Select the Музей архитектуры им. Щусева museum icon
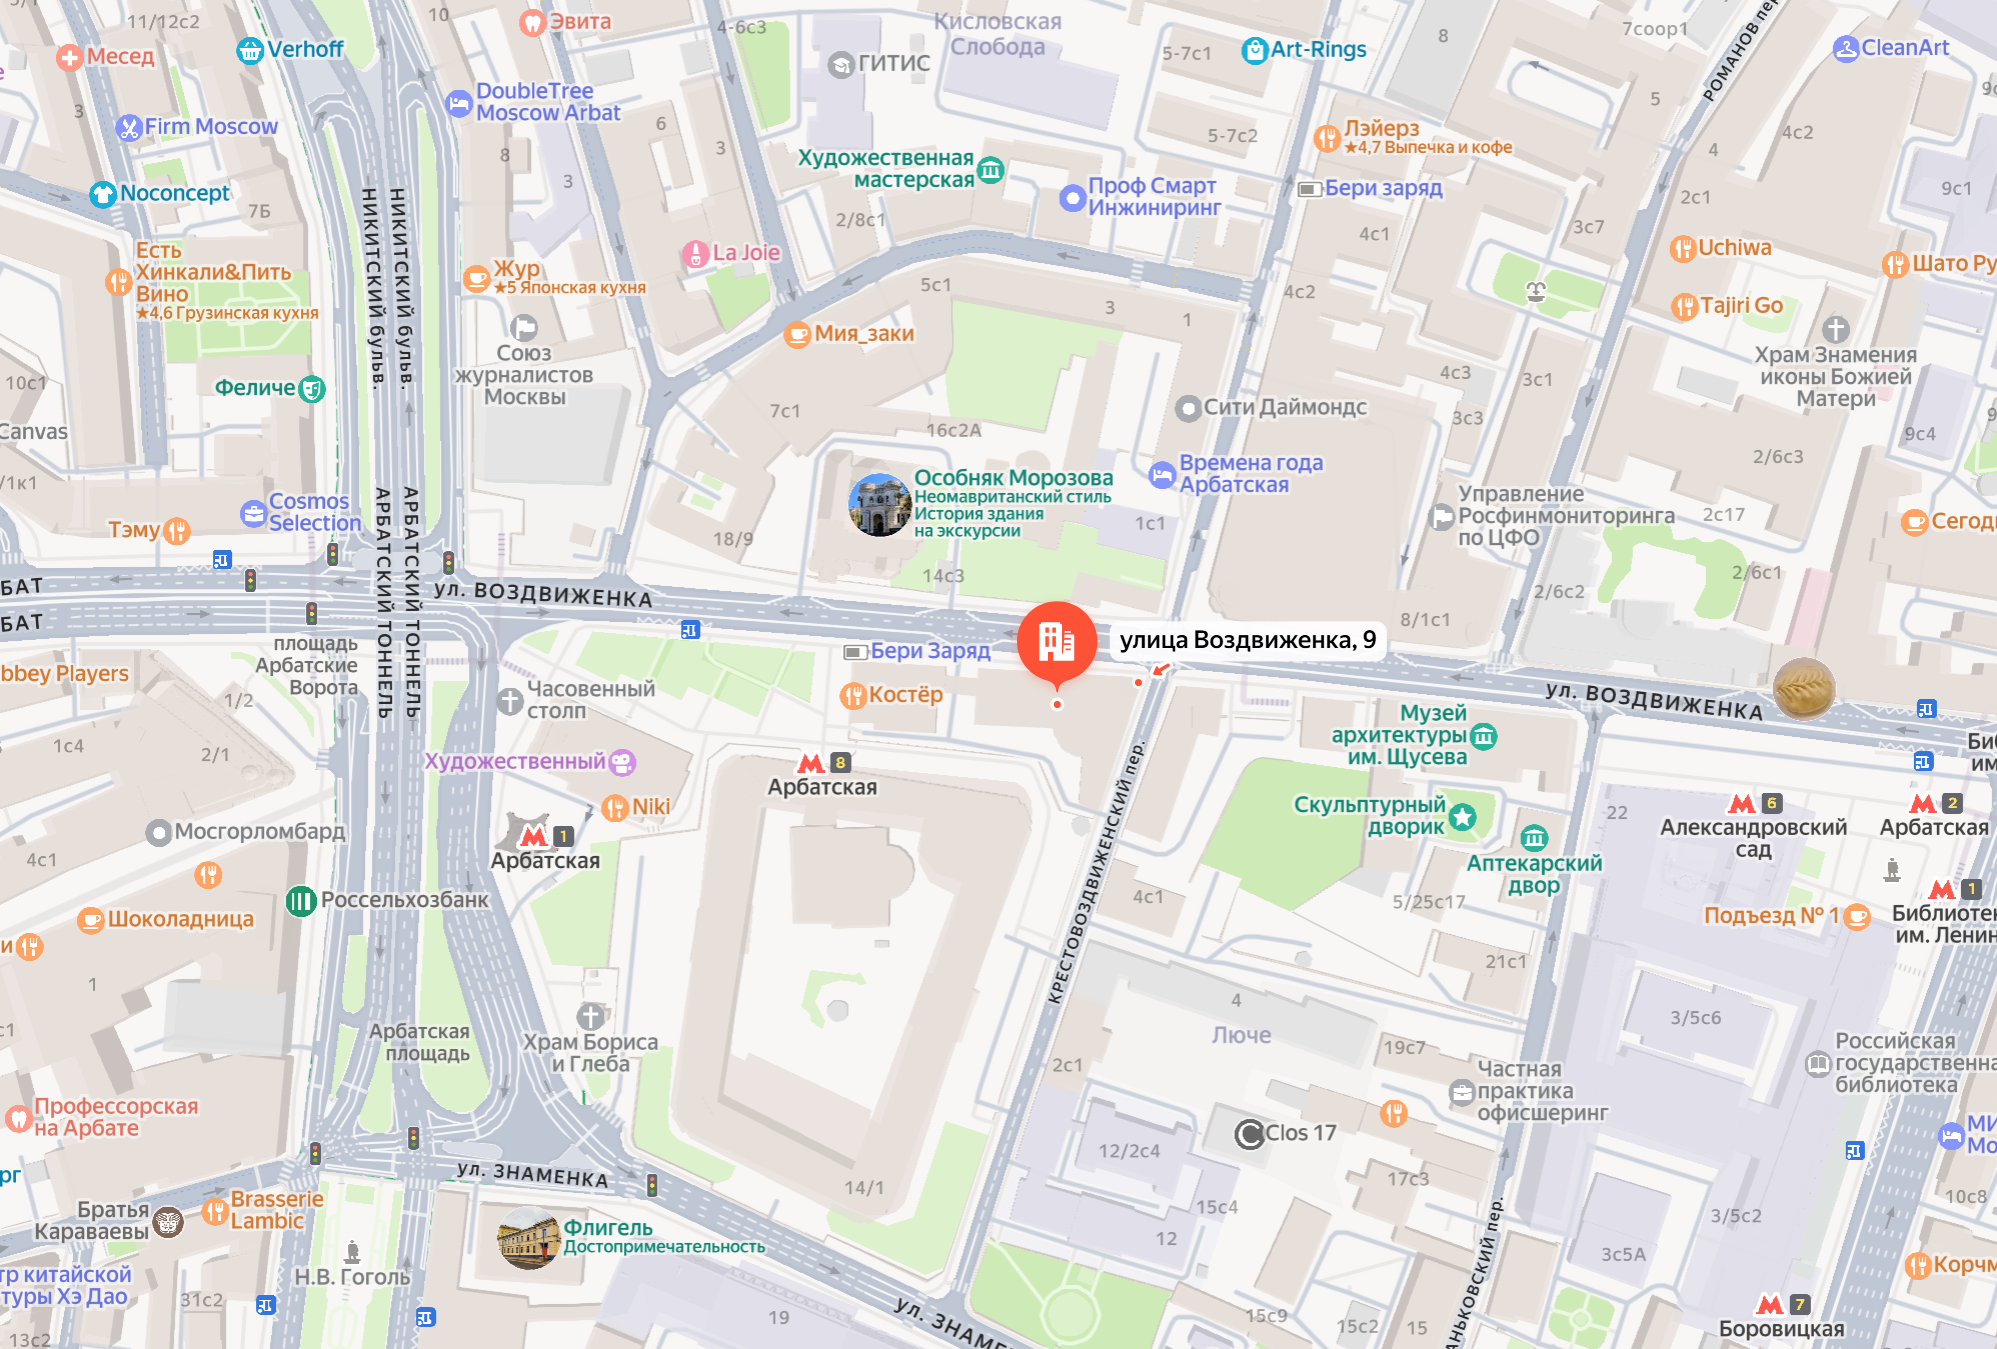 coord(1484,737)
